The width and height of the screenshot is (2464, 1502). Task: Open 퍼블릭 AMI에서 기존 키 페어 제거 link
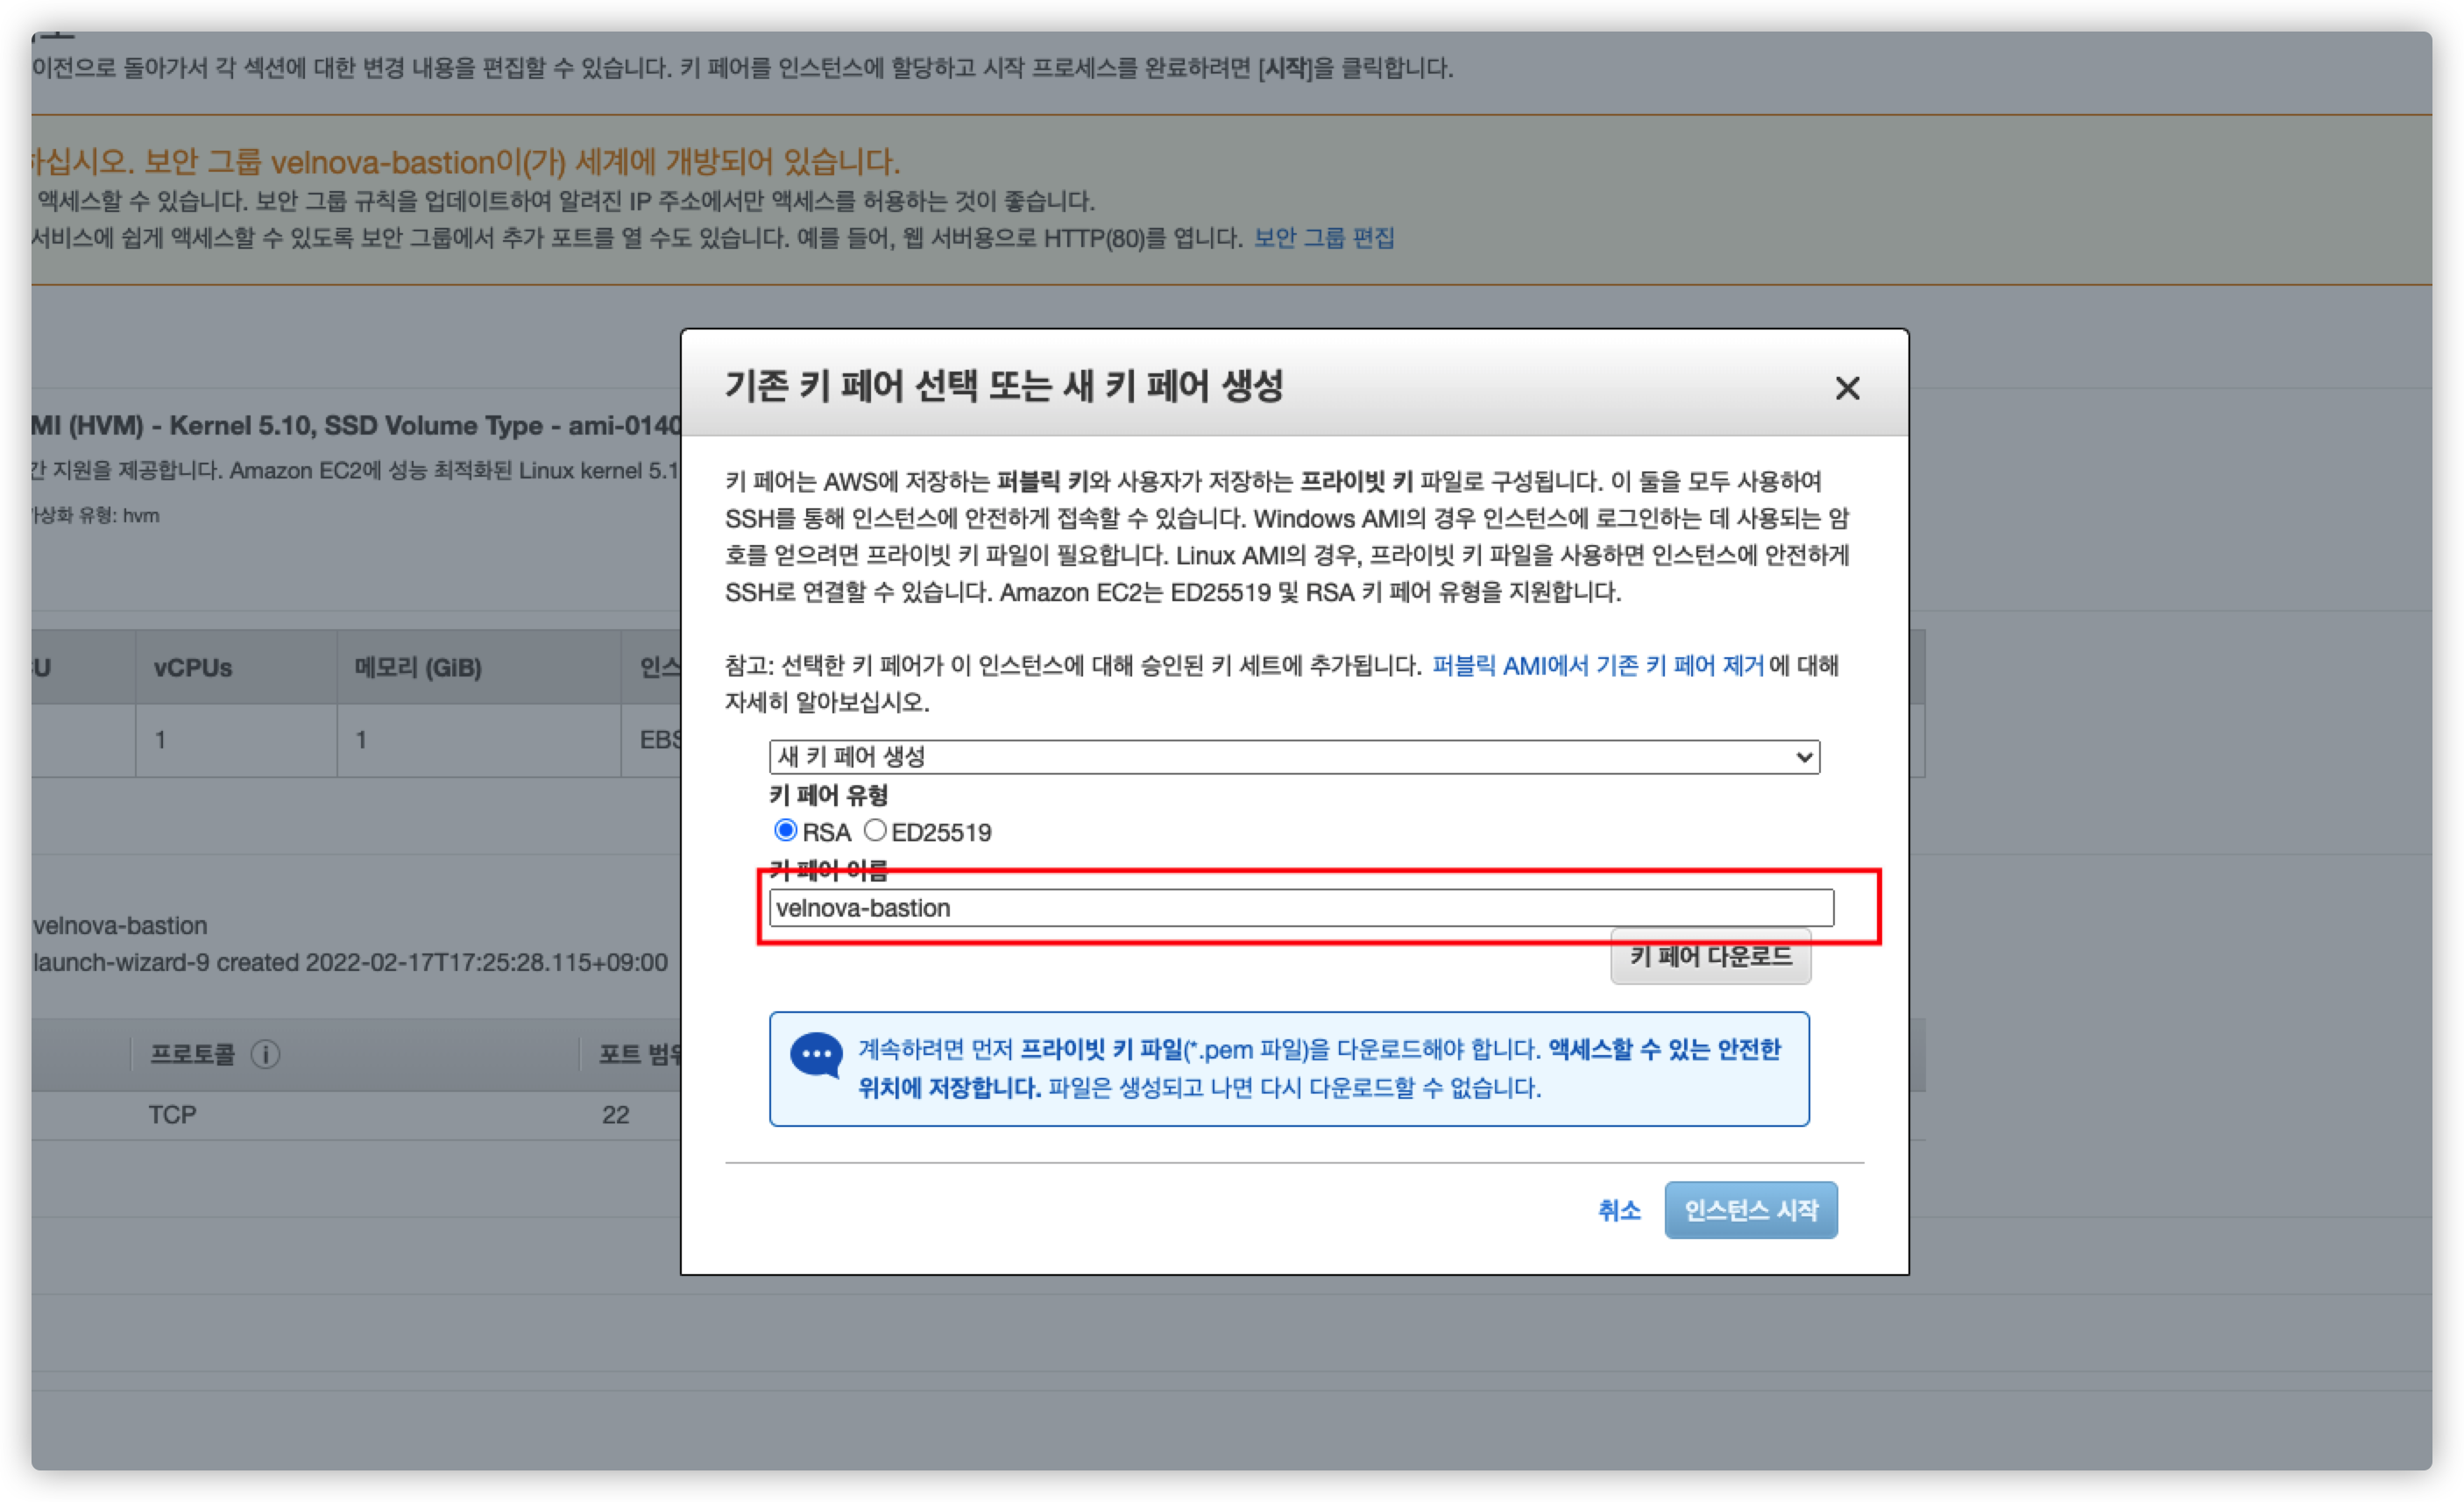point(1597,666)
